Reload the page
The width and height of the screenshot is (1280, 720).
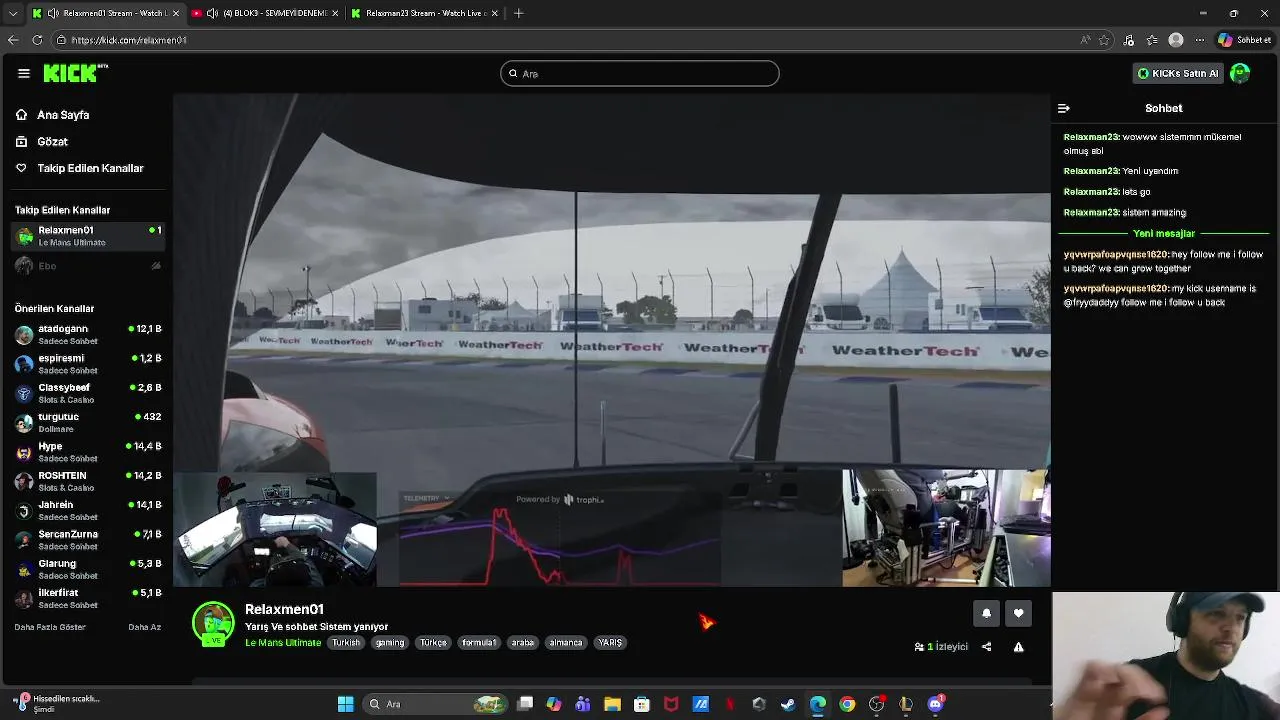point(37,40)
